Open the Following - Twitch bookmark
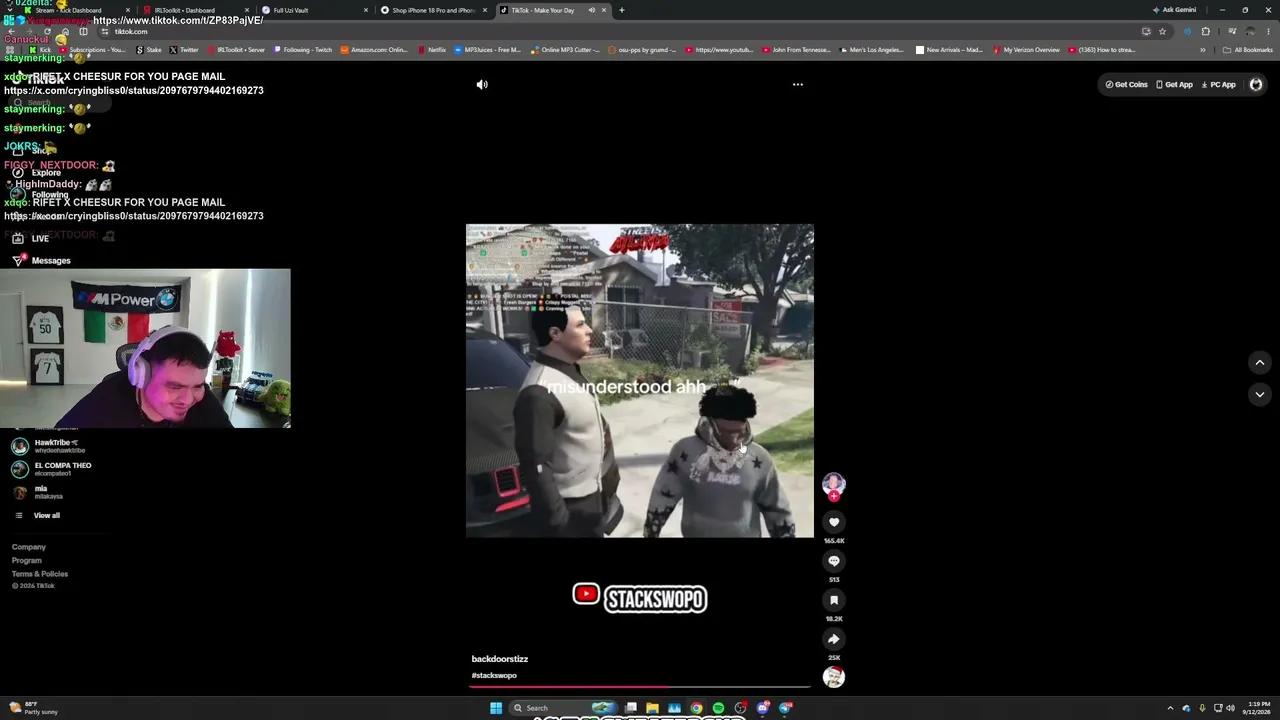The image size is (1280, 720). 303,50
